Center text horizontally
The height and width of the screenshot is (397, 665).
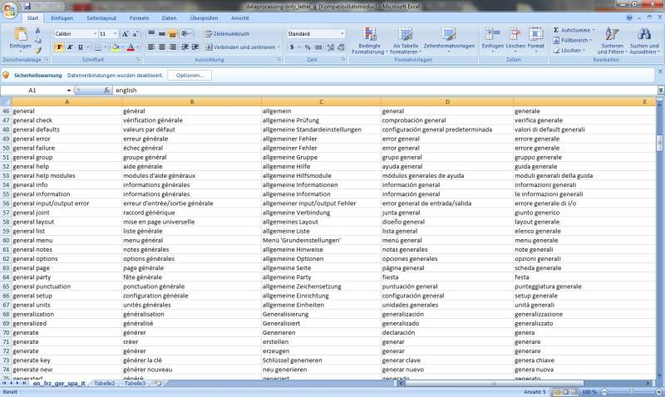coord(162,47)
